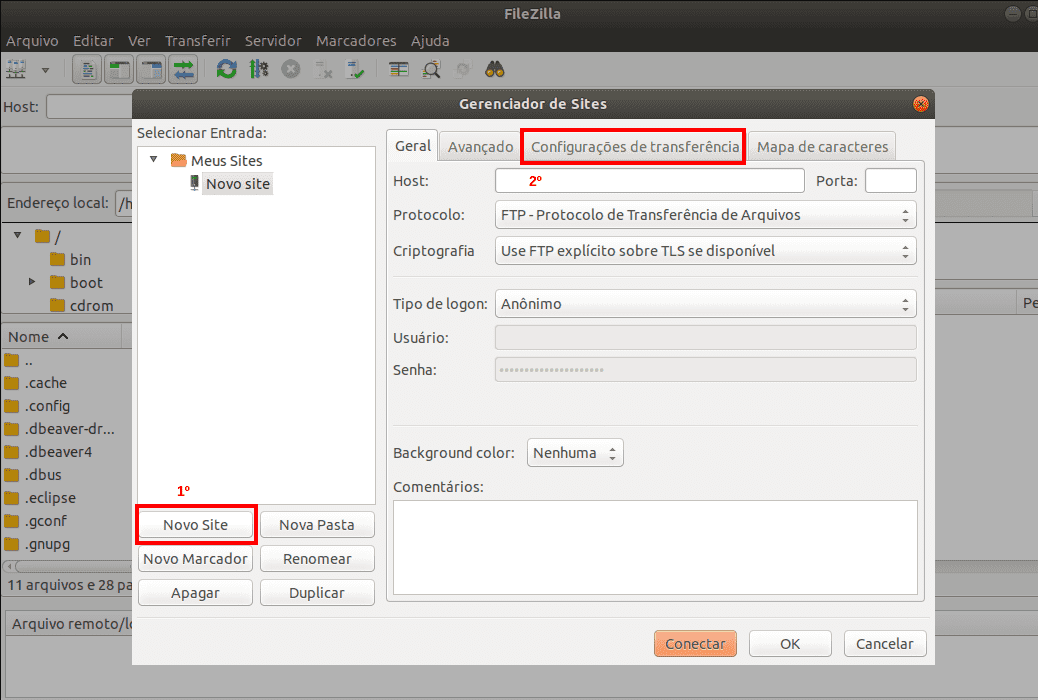Open the Criptografia dropdown

706,251
